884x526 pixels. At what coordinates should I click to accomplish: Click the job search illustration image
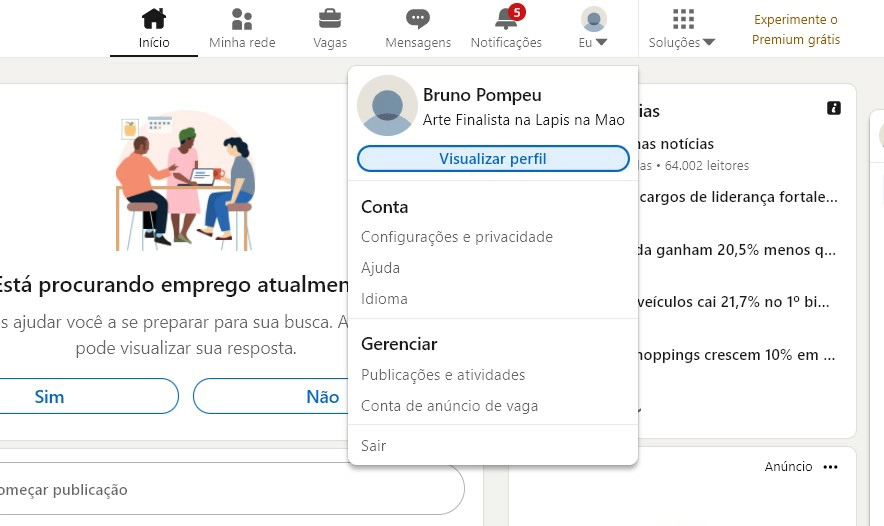coord(185,180)
